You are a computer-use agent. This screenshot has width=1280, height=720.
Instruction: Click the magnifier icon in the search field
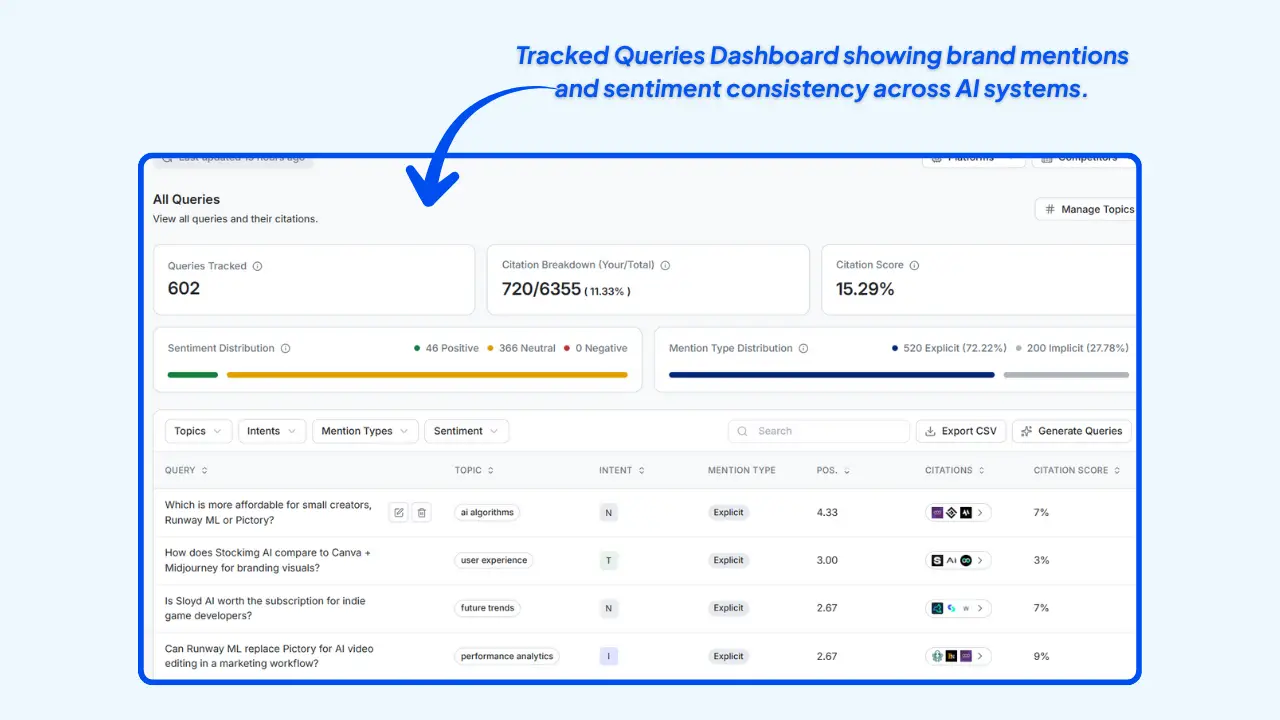[x=742, y=430]
